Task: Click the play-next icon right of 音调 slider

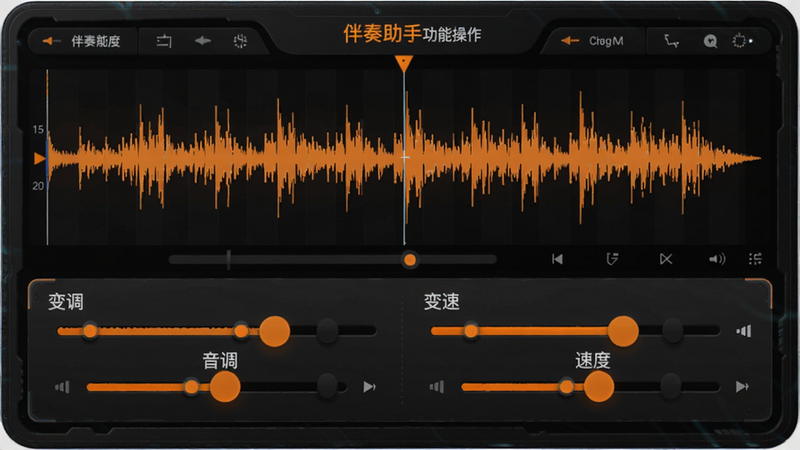Action: point(369,387)
